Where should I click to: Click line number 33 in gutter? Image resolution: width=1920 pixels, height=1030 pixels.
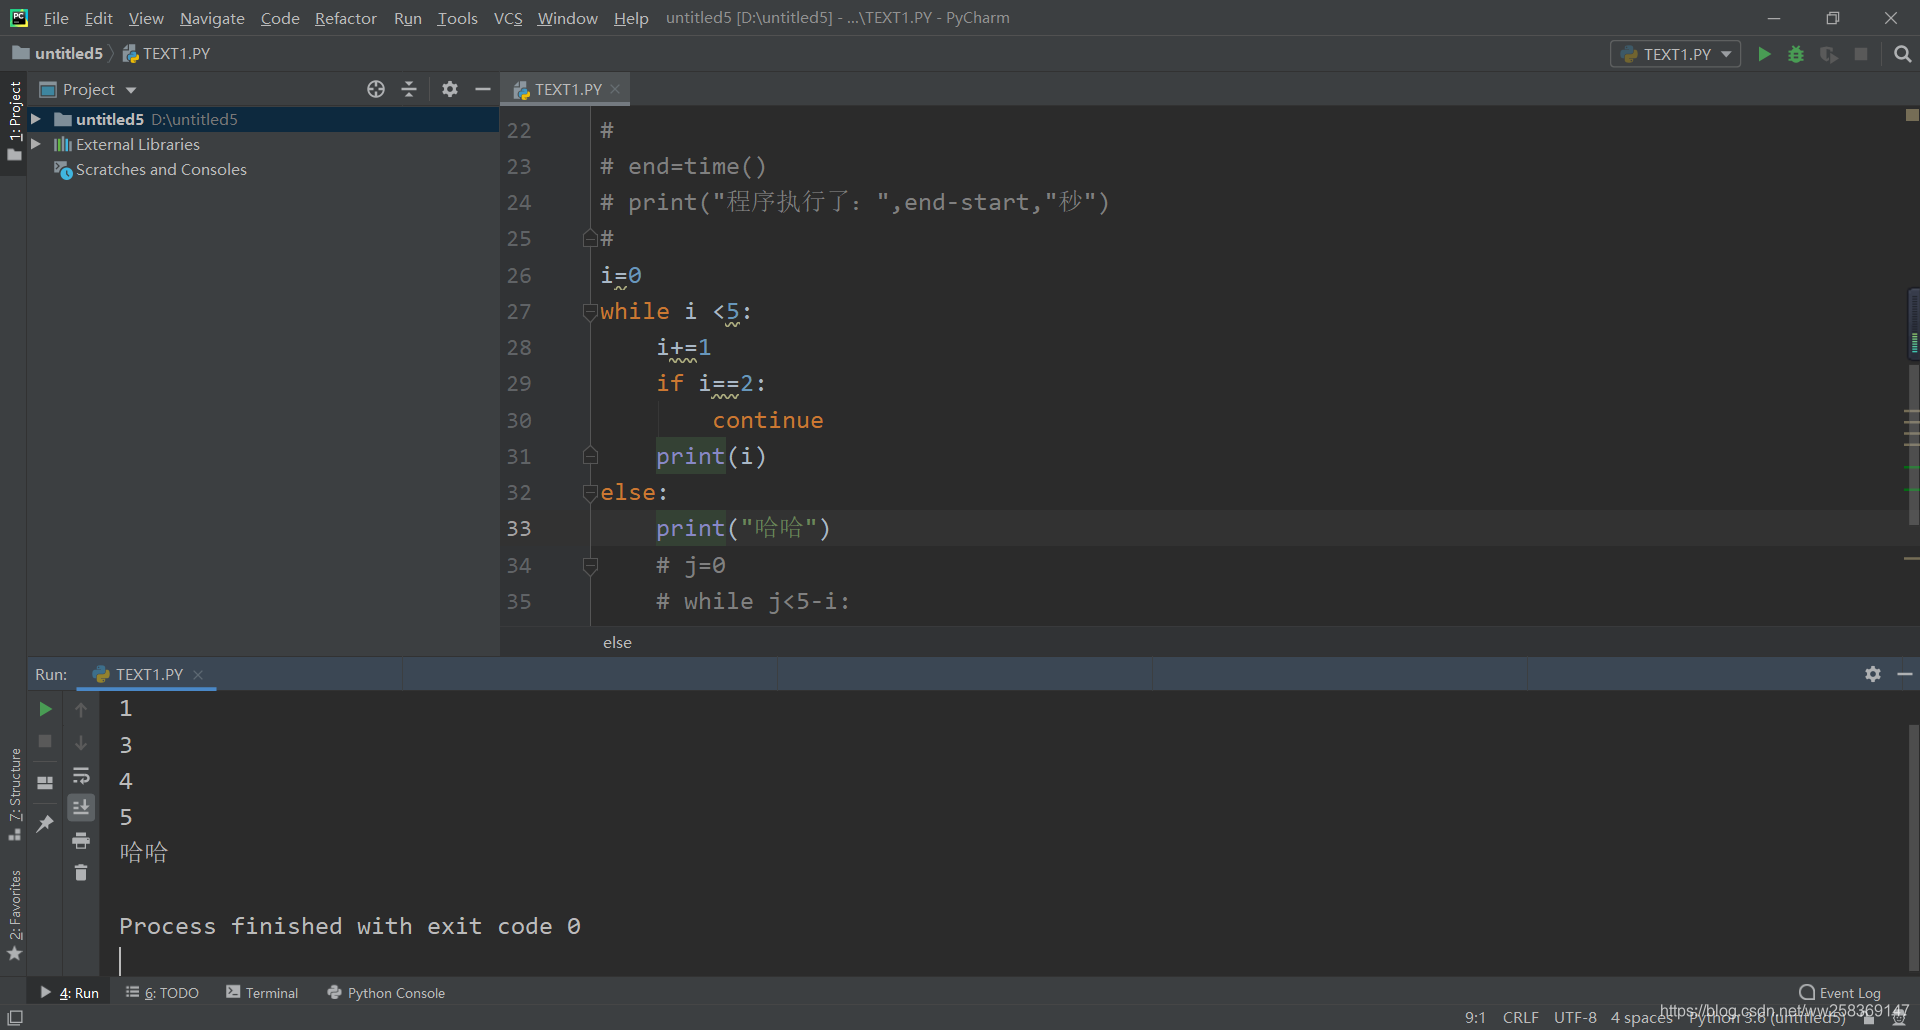click(519, 528)
